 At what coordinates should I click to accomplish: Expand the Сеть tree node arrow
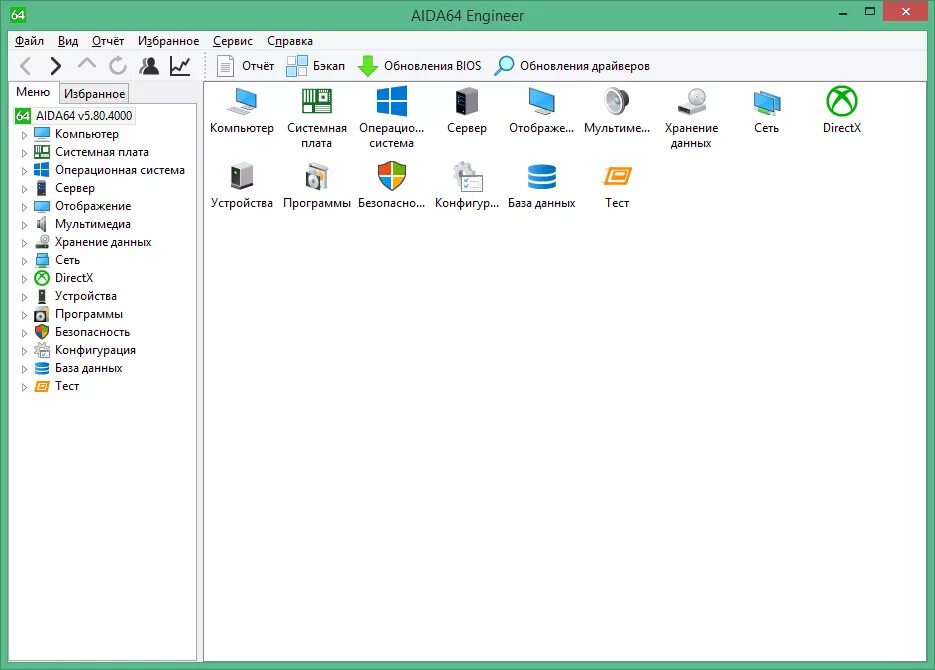(24, 261)
